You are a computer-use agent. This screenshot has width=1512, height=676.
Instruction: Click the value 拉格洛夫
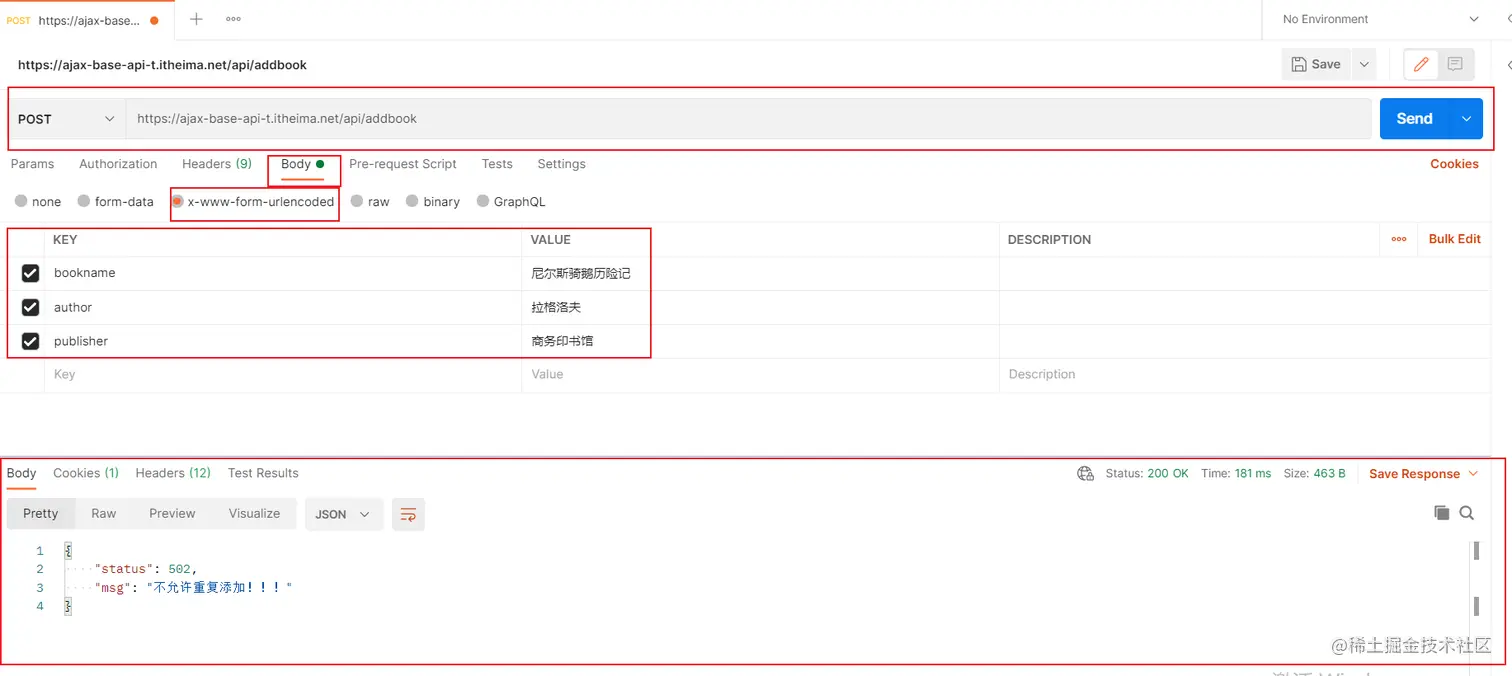coord(556,307)
